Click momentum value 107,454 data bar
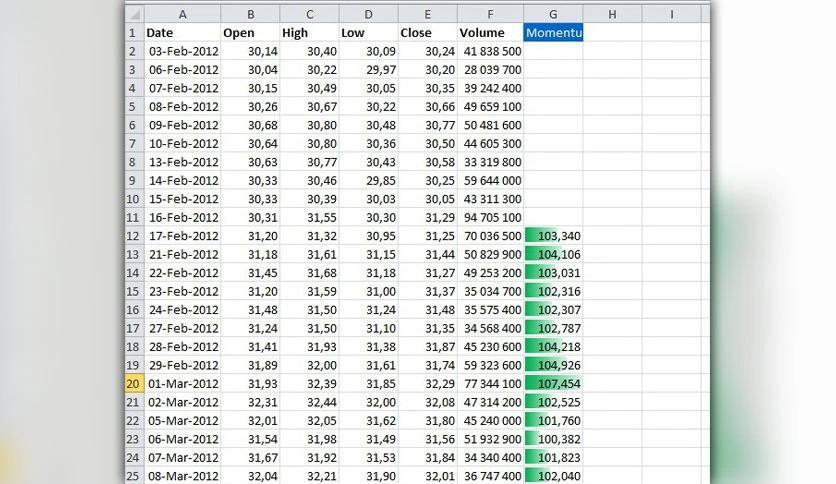 553,384
